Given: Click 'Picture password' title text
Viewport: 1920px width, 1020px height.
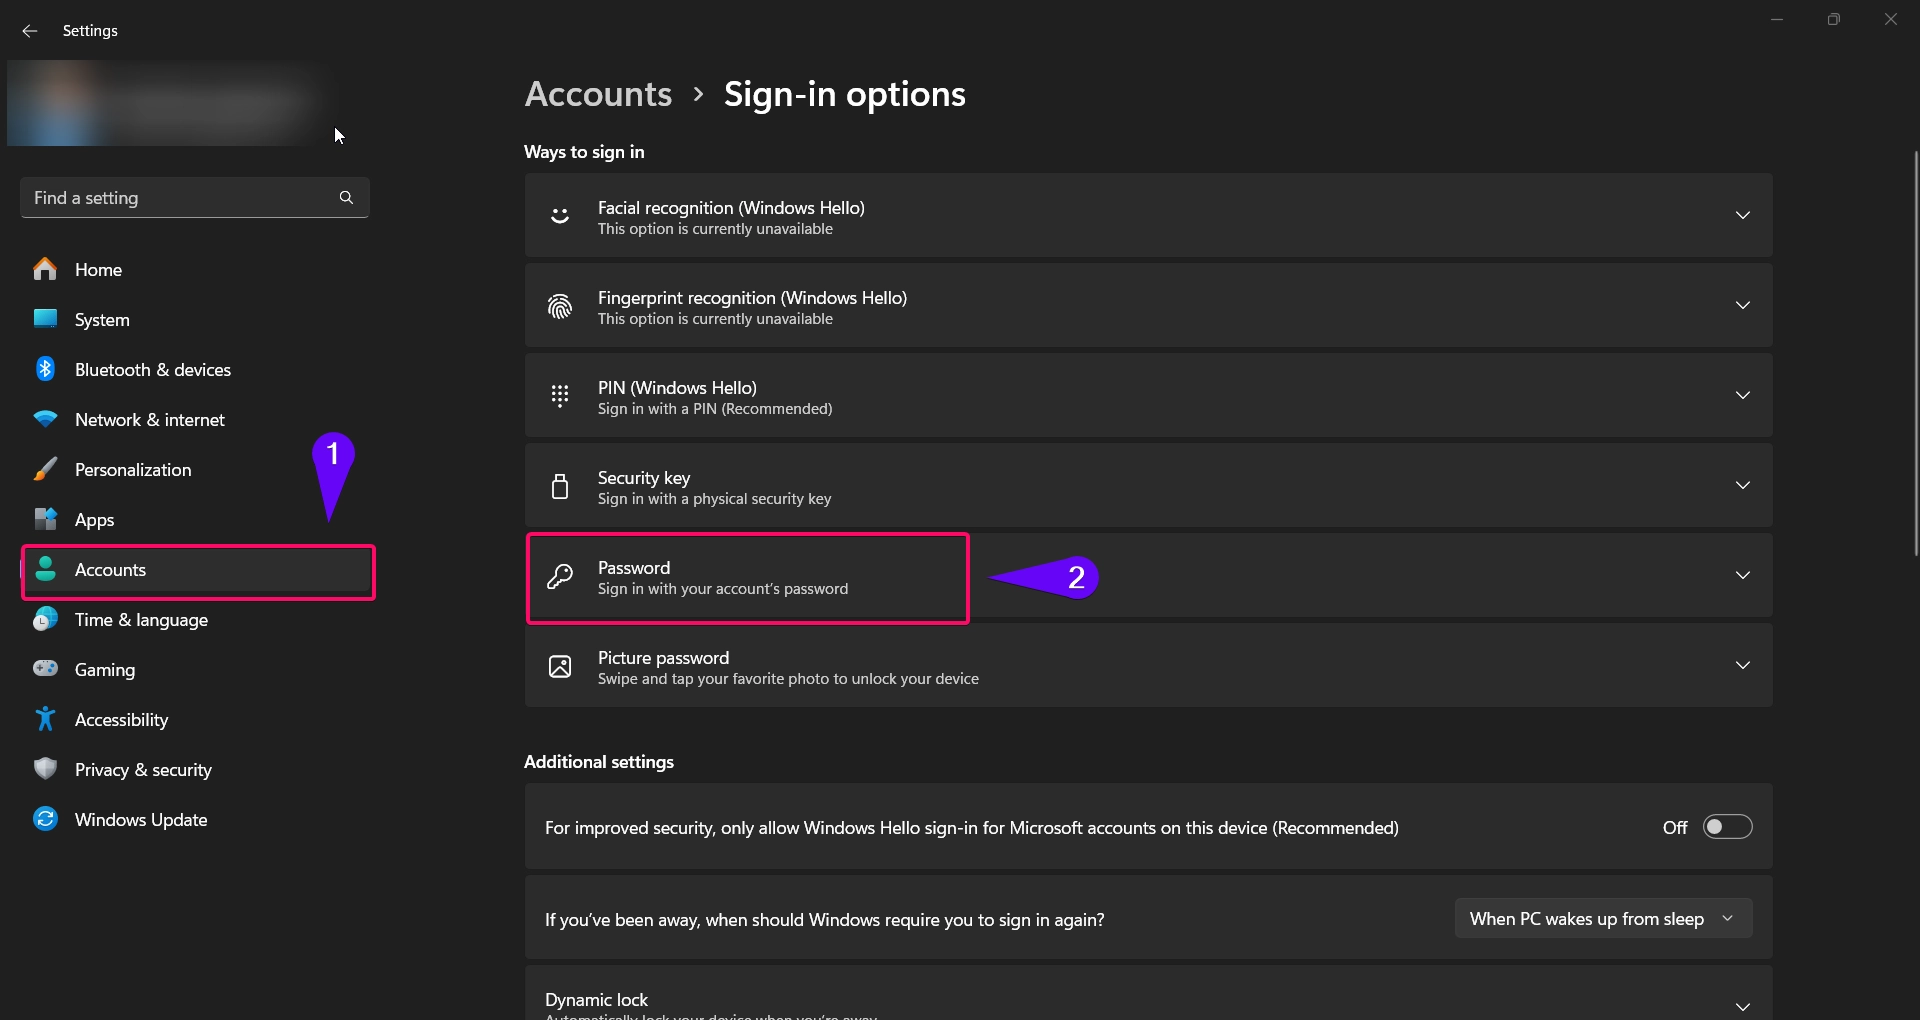Looking at the screenshot, I should [663, 657].
